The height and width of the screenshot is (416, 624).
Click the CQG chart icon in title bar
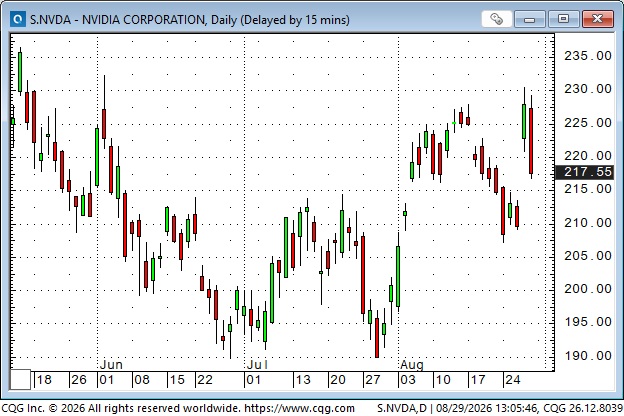[18, 19]
